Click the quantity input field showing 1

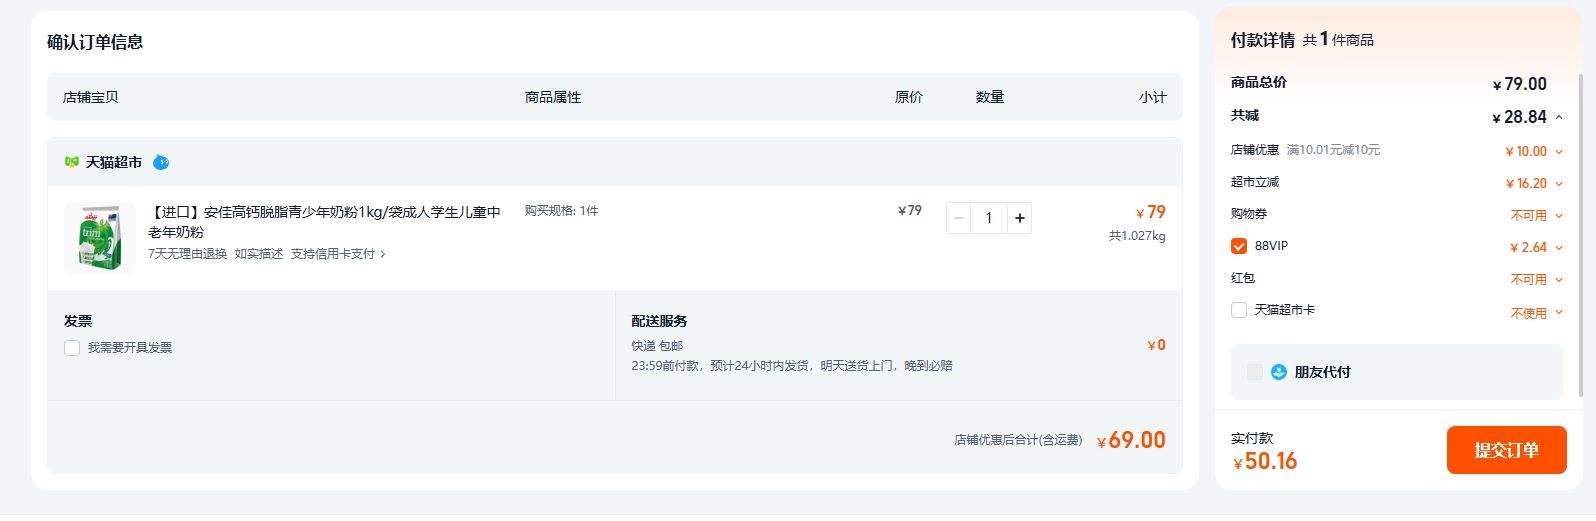989,218
